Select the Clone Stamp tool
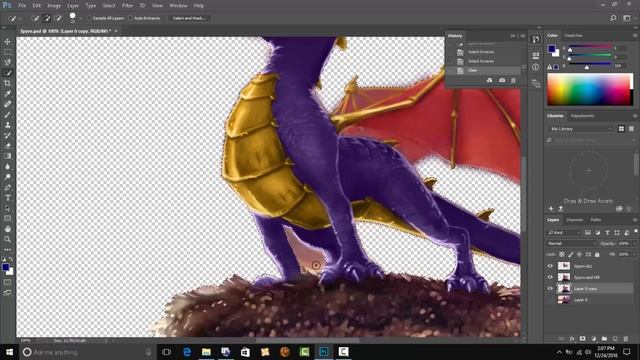The image size is (640, 360). coord(7,125)
